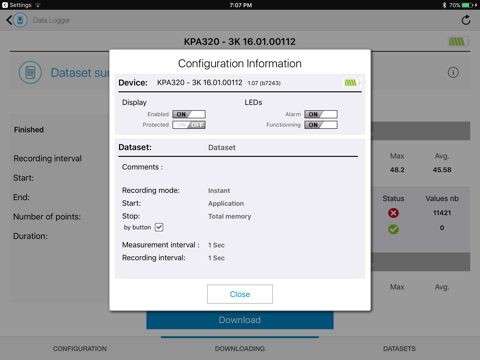Click the firmware version 1.07 (b7243)
Viewport: 480px width, 360px height.
[264, 83]
